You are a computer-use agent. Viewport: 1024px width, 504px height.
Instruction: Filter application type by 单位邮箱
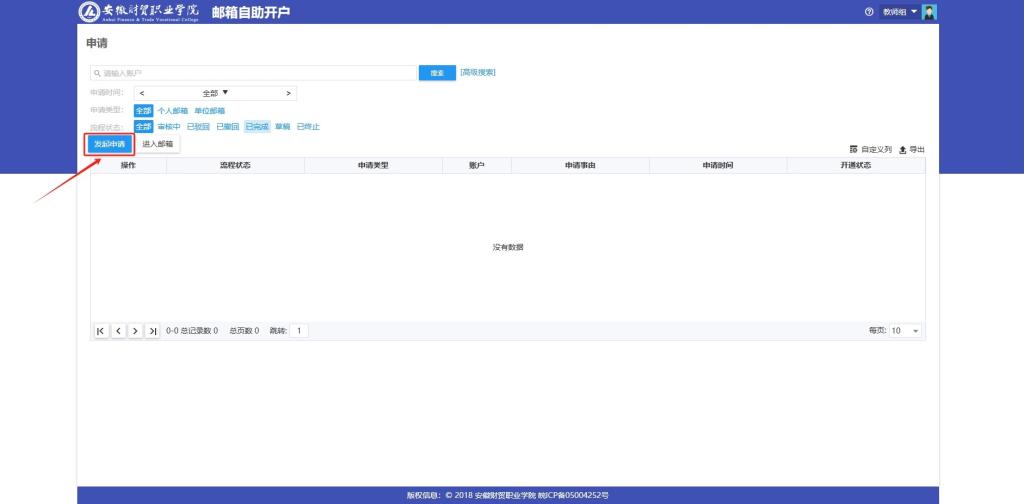(209, 111)
